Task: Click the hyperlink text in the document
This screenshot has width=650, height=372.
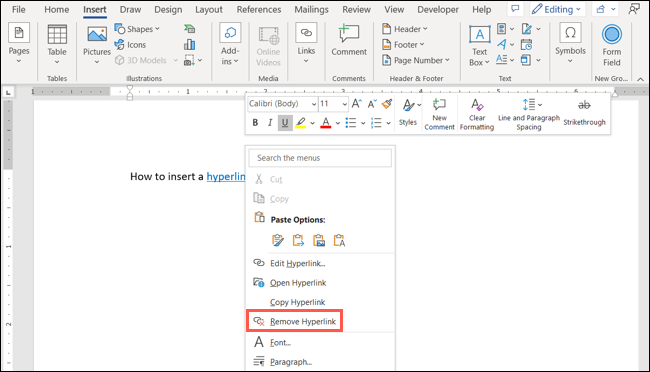Action: (226, 177)
